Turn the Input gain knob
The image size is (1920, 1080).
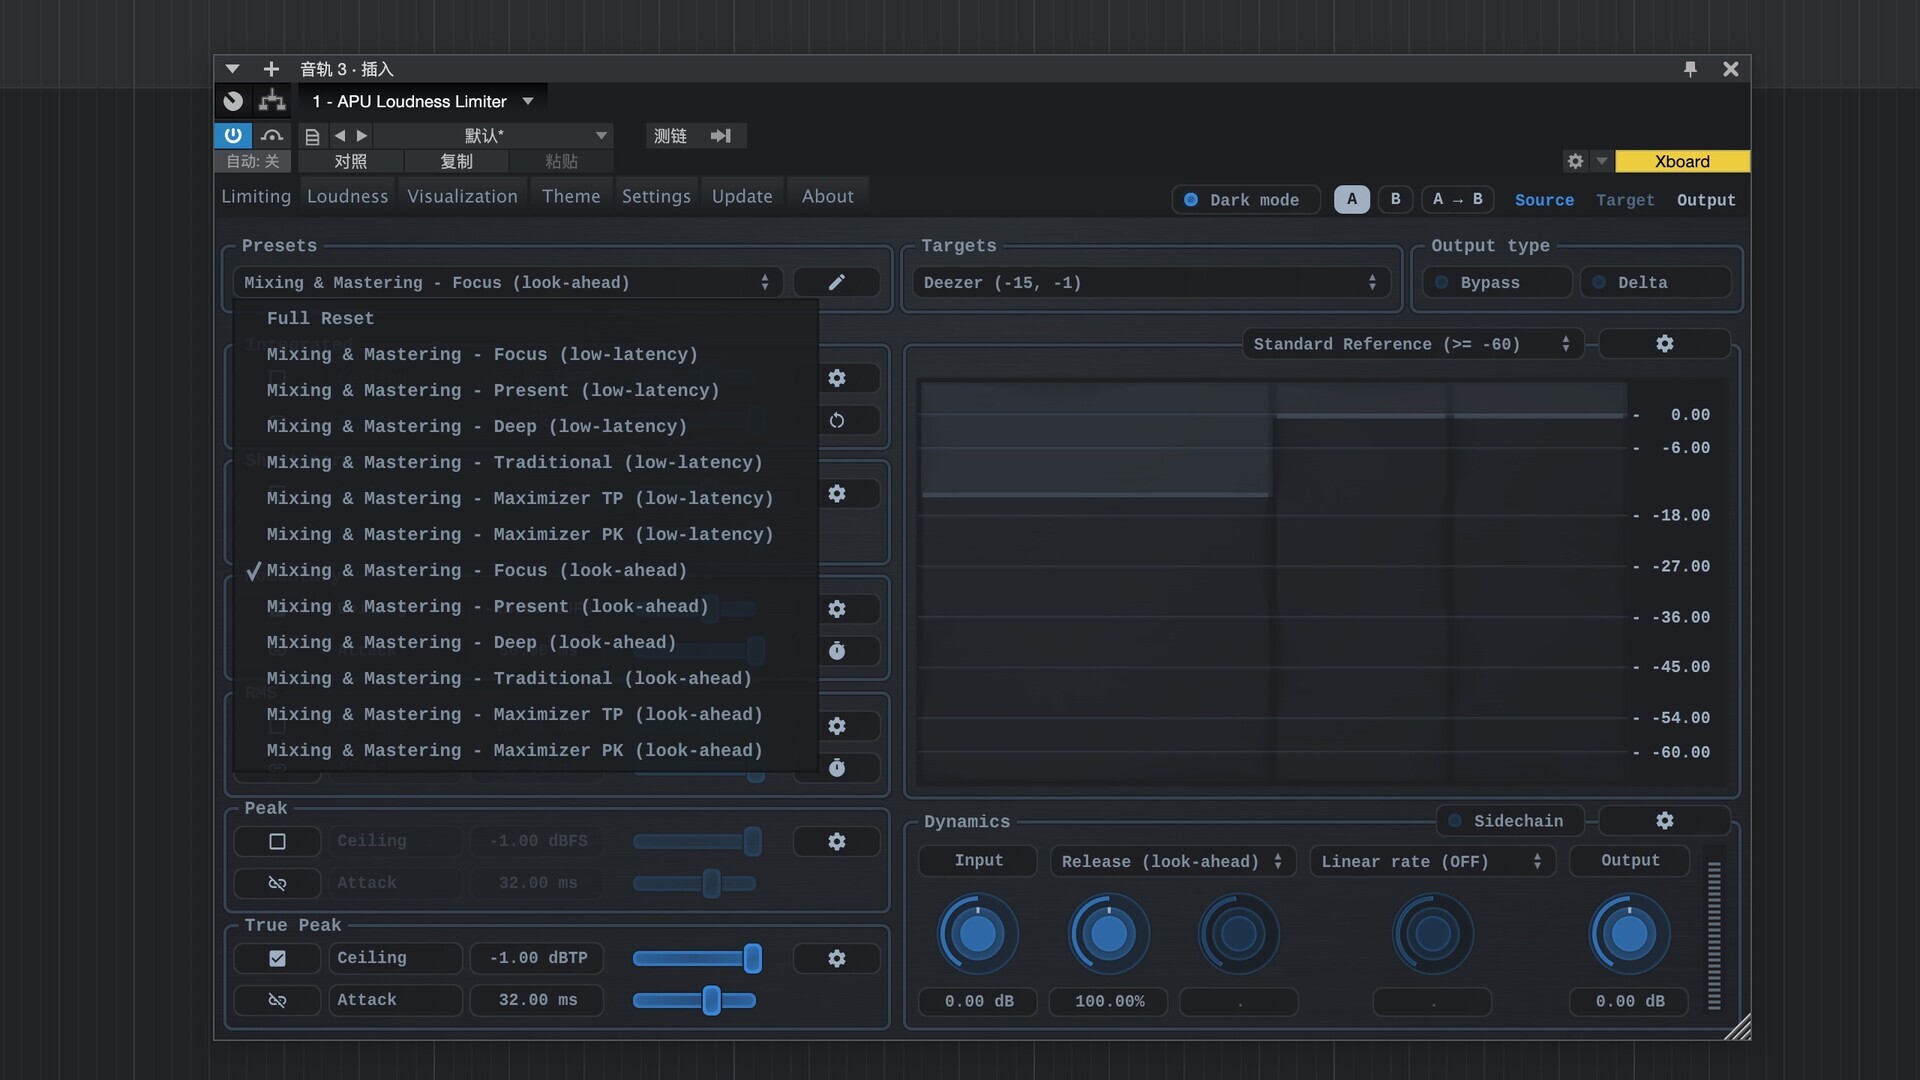[978, 934]
